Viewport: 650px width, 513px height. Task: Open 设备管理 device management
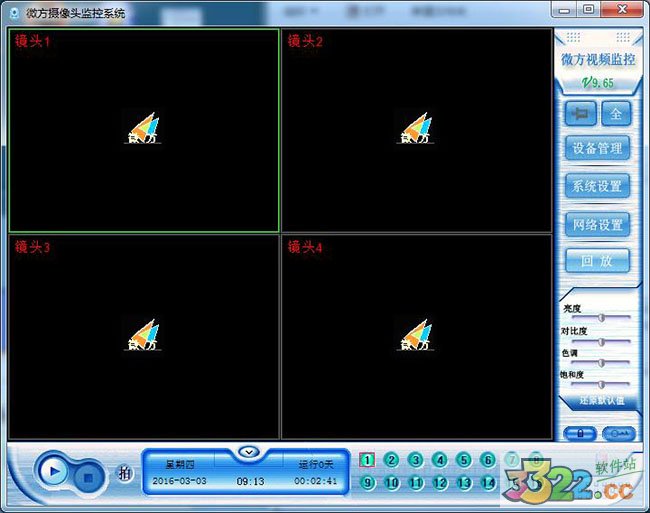(597, 148)
